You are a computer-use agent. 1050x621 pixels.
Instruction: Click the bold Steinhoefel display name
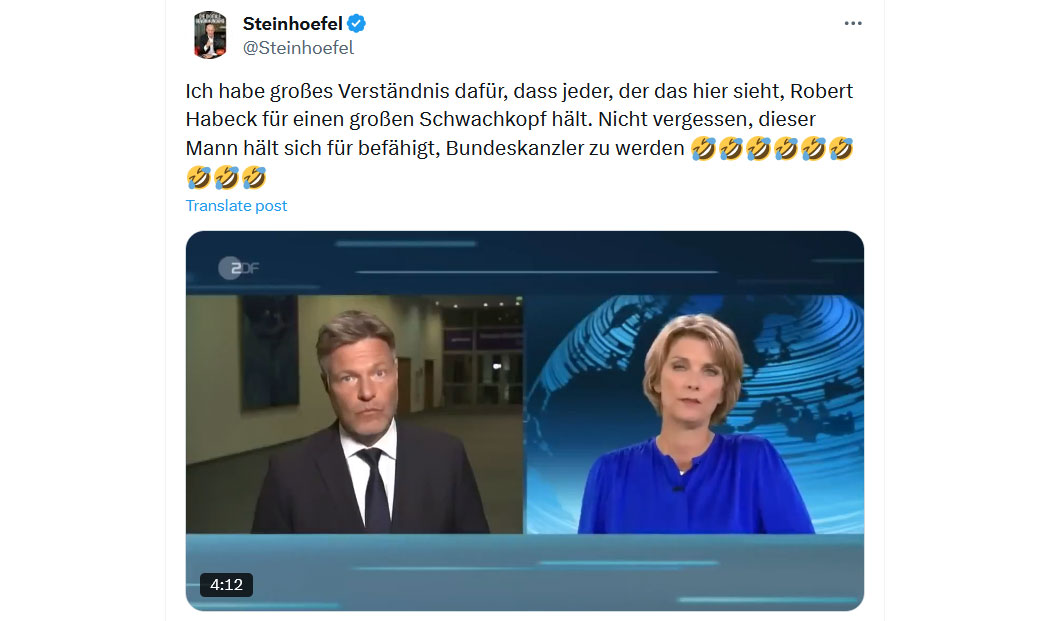tap(293, 23)
